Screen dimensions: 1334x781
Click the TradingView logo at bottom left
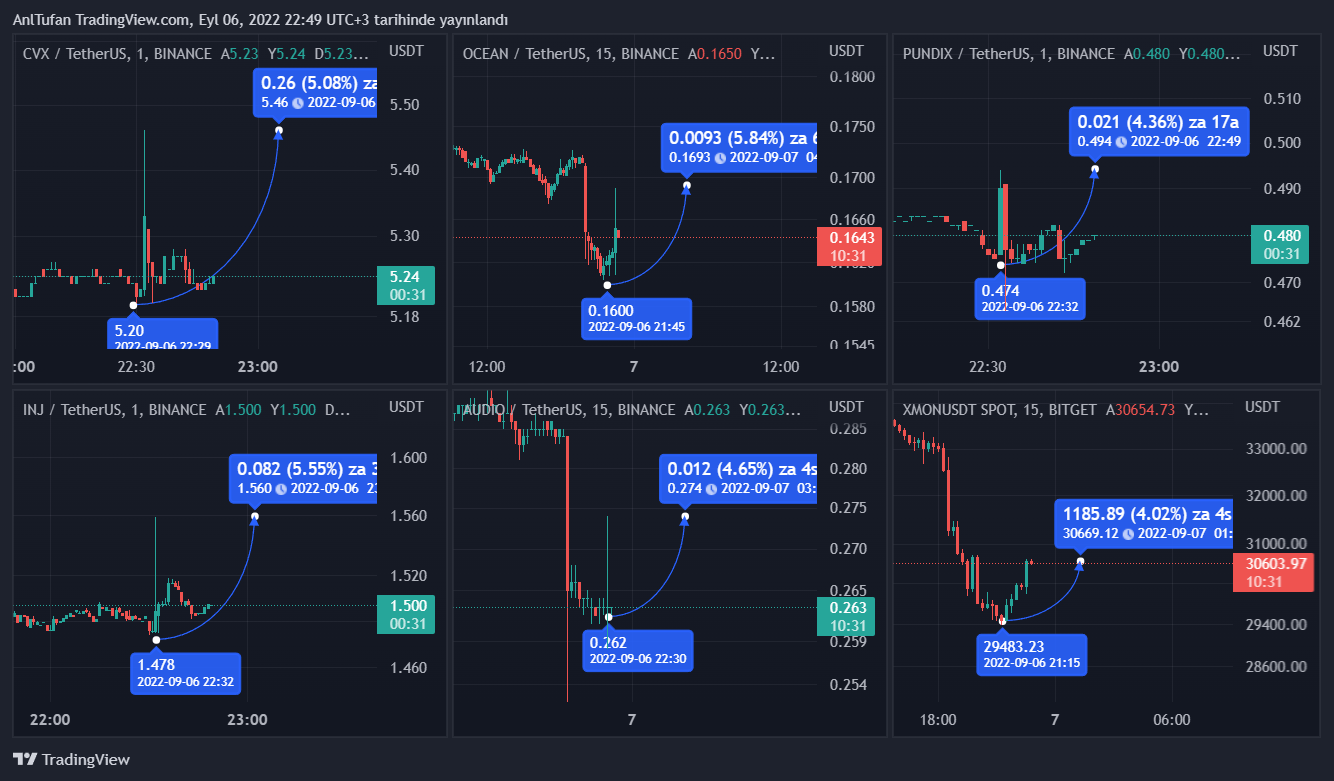point(70,759)
